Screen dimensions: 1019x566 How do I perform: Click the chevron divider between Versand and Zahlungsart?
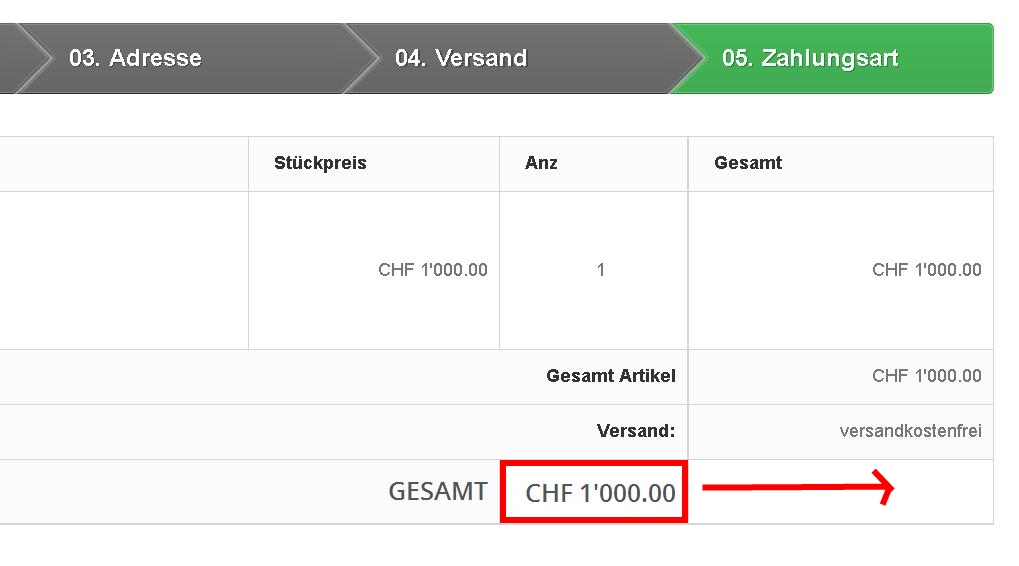(x=687, y=58)
